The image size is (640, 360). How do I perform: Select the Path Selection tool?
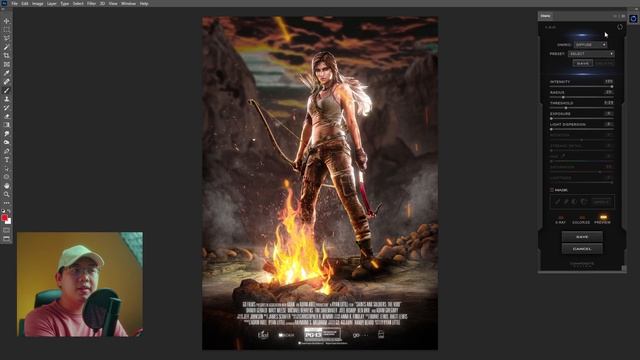7,169
